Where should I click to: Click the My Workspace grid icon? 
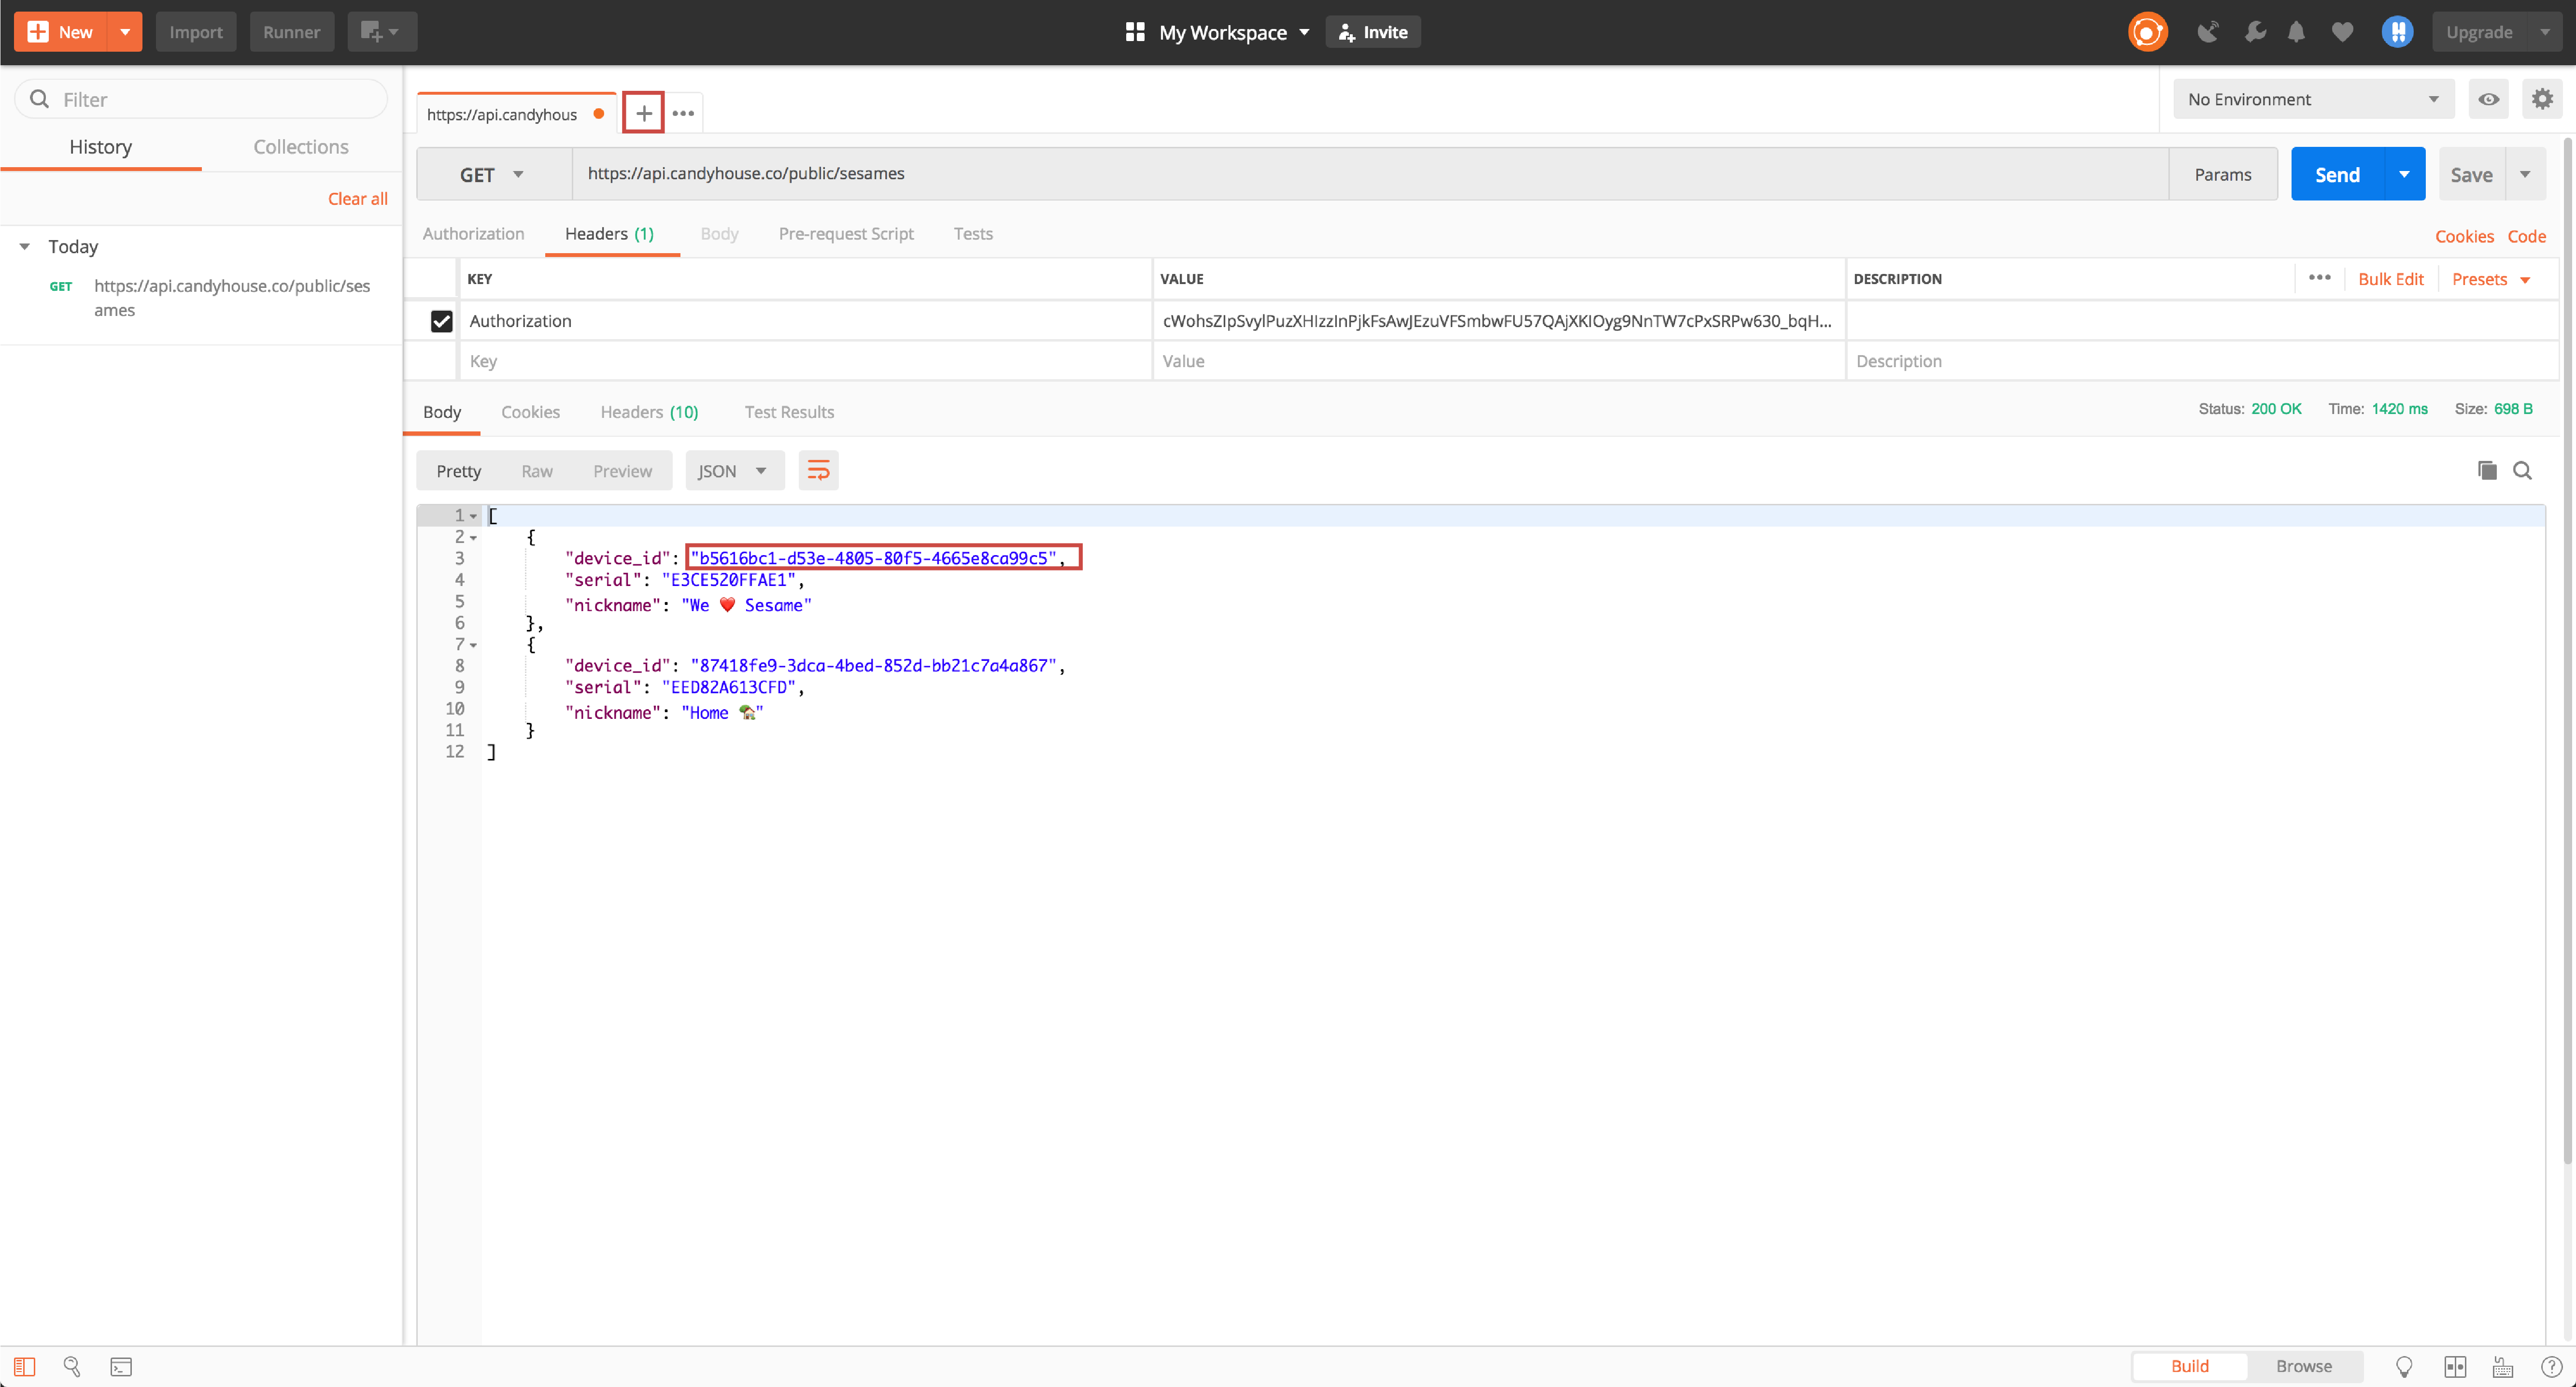[x=1134, y=32]
